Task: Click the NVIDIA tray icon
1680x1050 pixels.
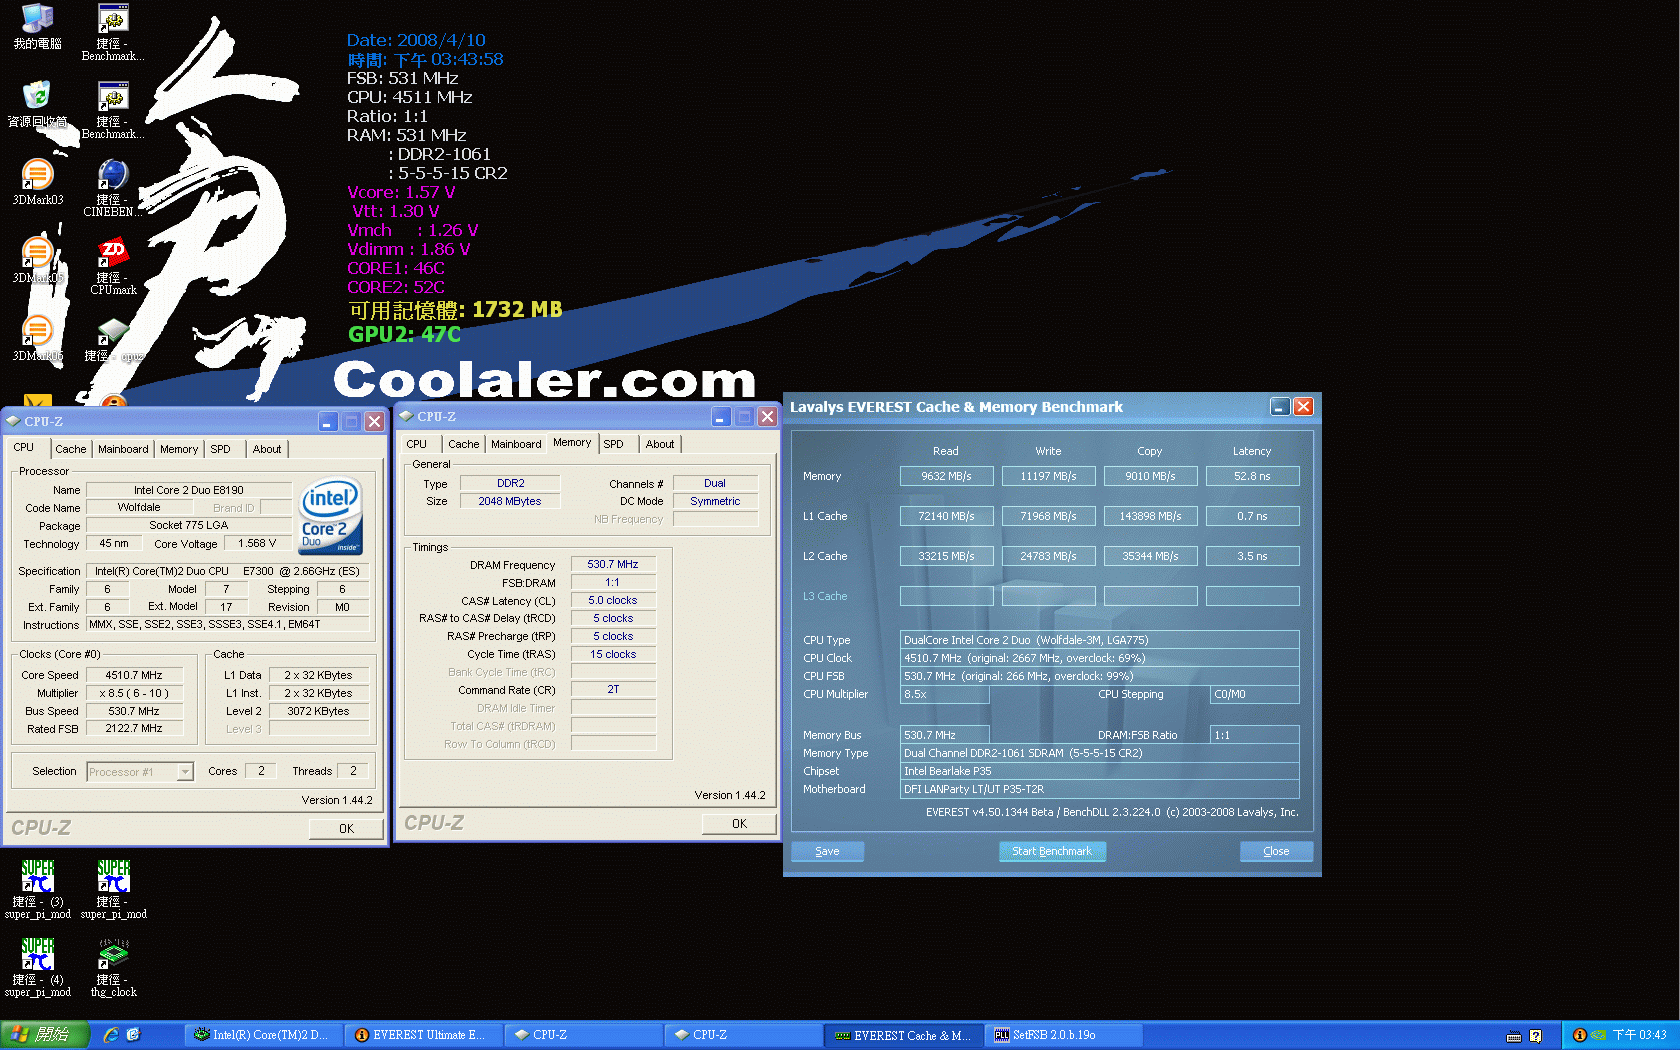Action: tap(1599, 1035)
